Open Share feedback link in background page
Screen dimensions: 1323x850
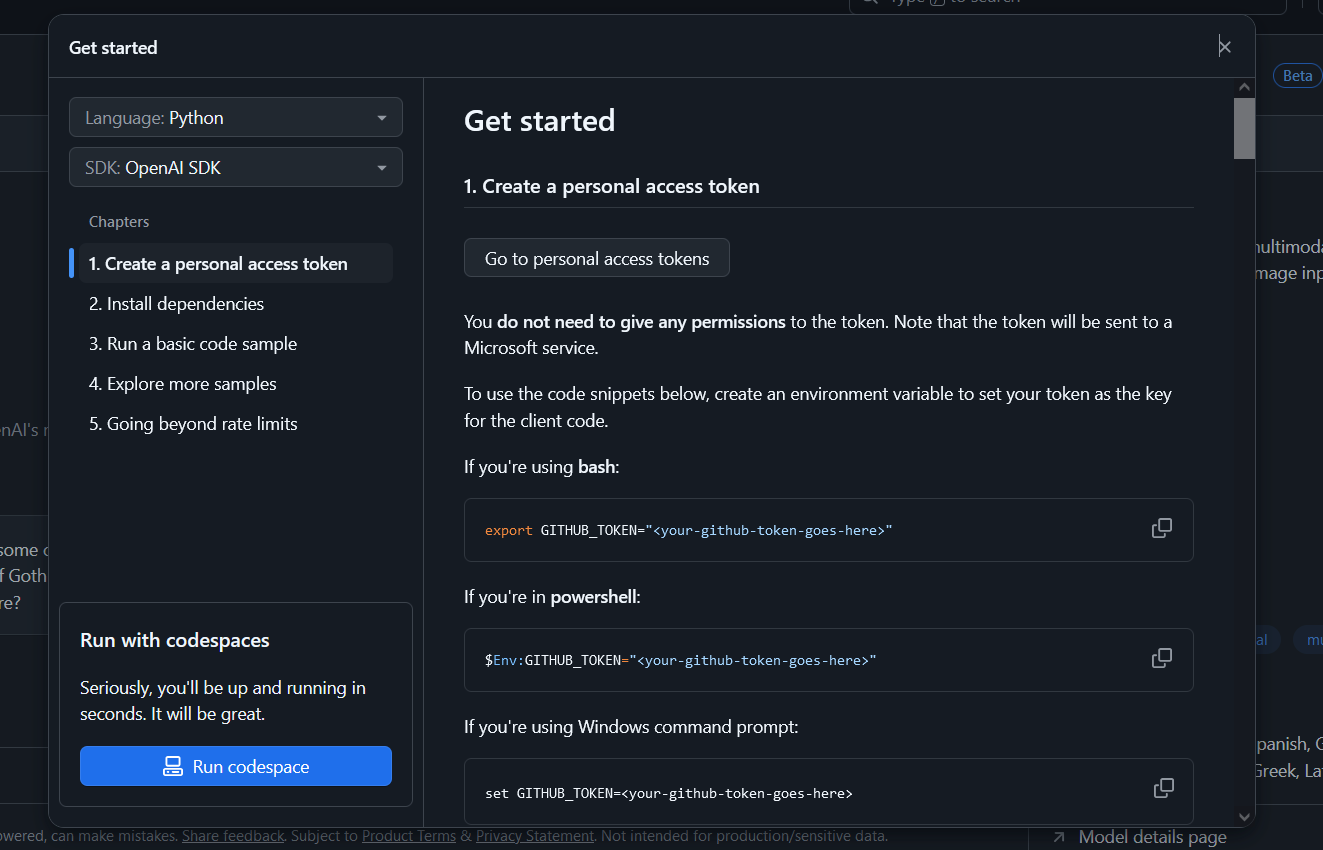coord(233,836)
